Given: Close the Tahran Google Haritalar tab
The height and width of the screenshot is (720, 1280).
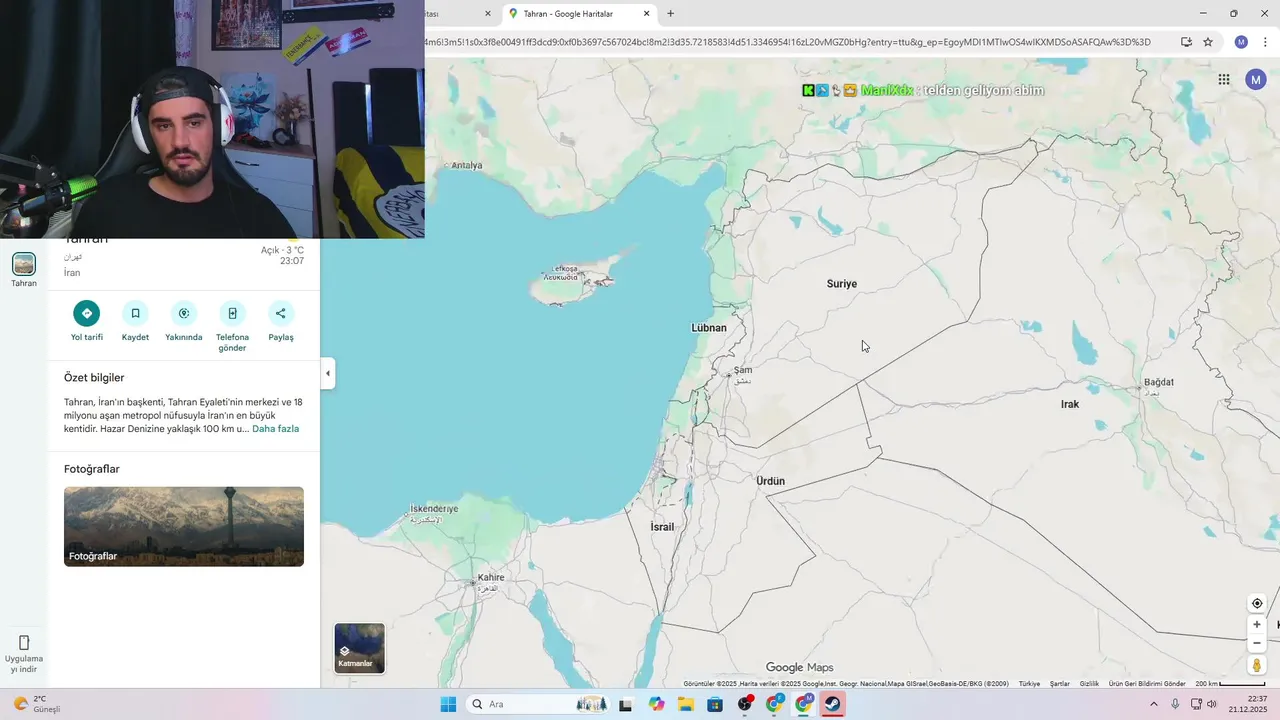Looking at the screenshot, I should (646, 14).
